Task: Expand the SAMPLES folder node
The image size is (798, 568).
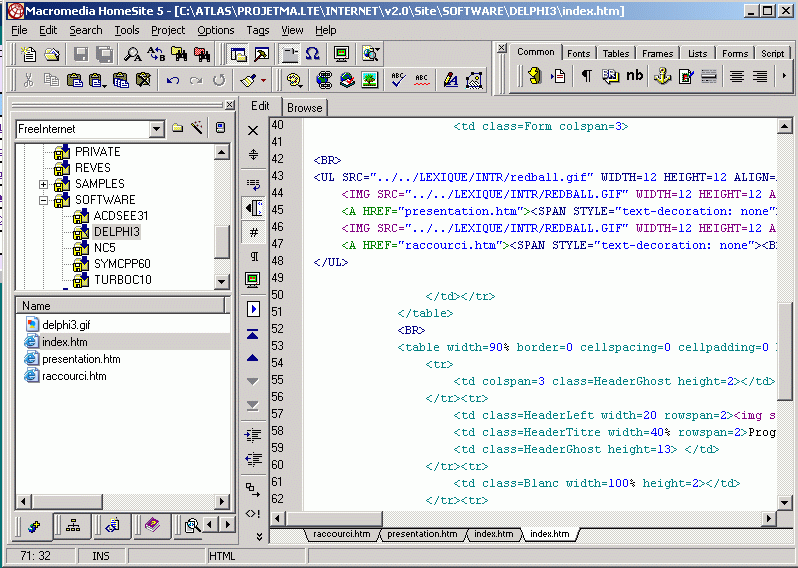Action: [44, 184]
